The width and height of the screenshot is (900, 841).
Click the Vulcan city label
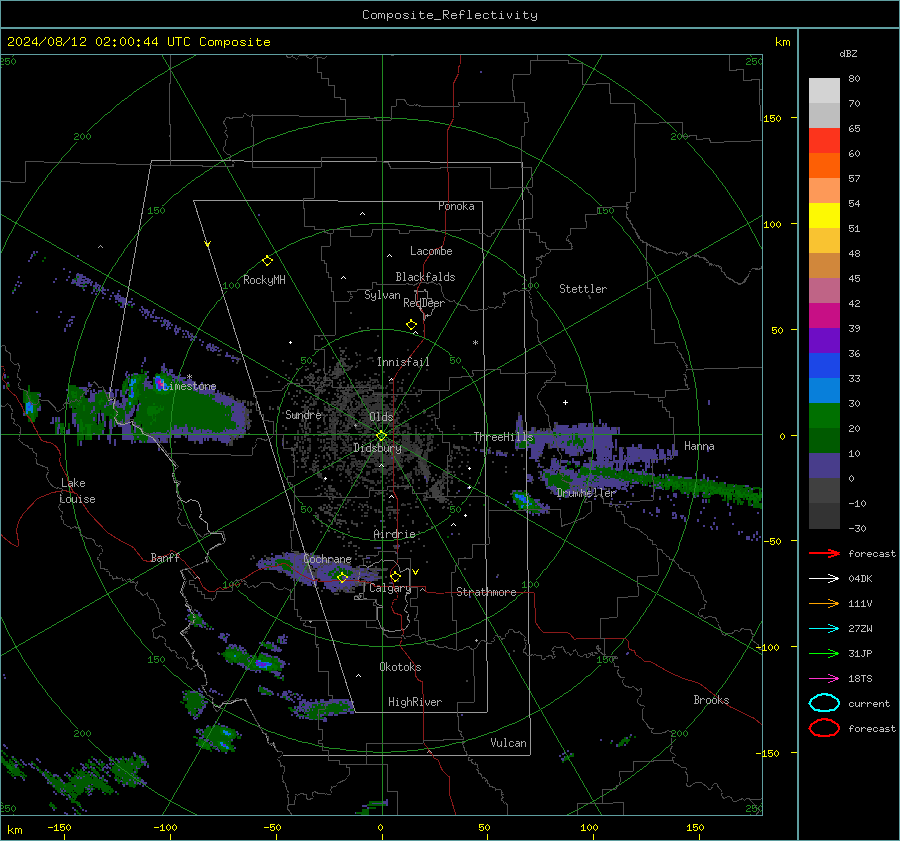coord(508,743)
